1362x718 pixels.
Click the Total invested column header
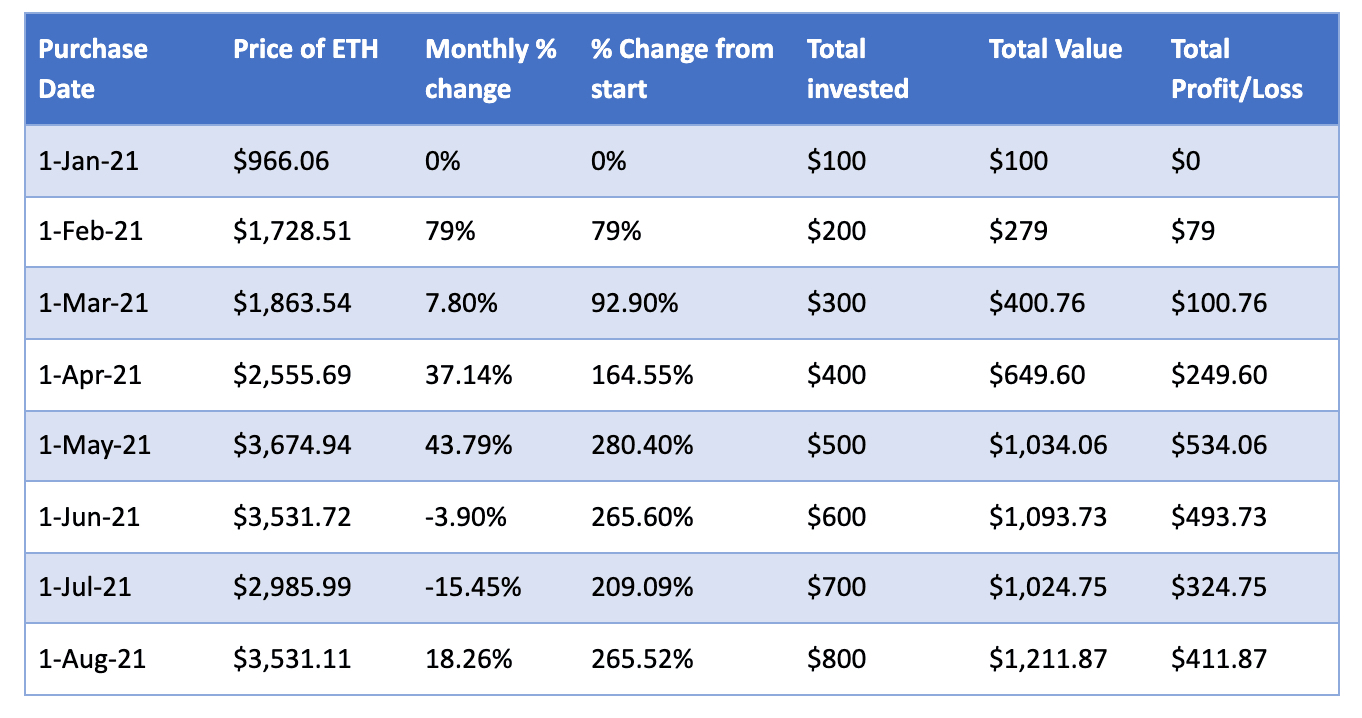(857, 69)
